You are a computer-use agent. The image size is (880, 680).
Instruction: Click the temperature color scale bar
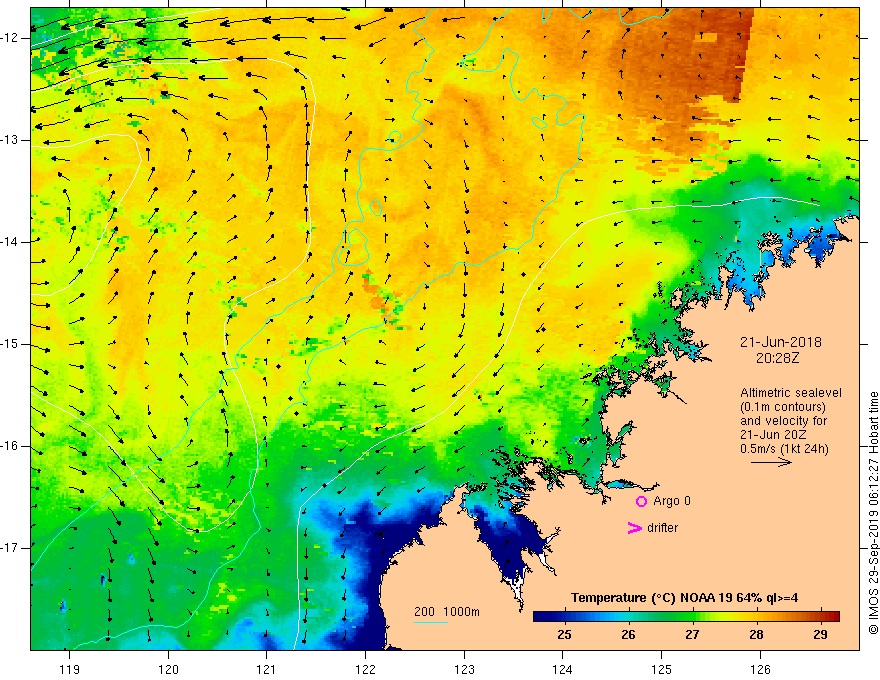[686, 616]
